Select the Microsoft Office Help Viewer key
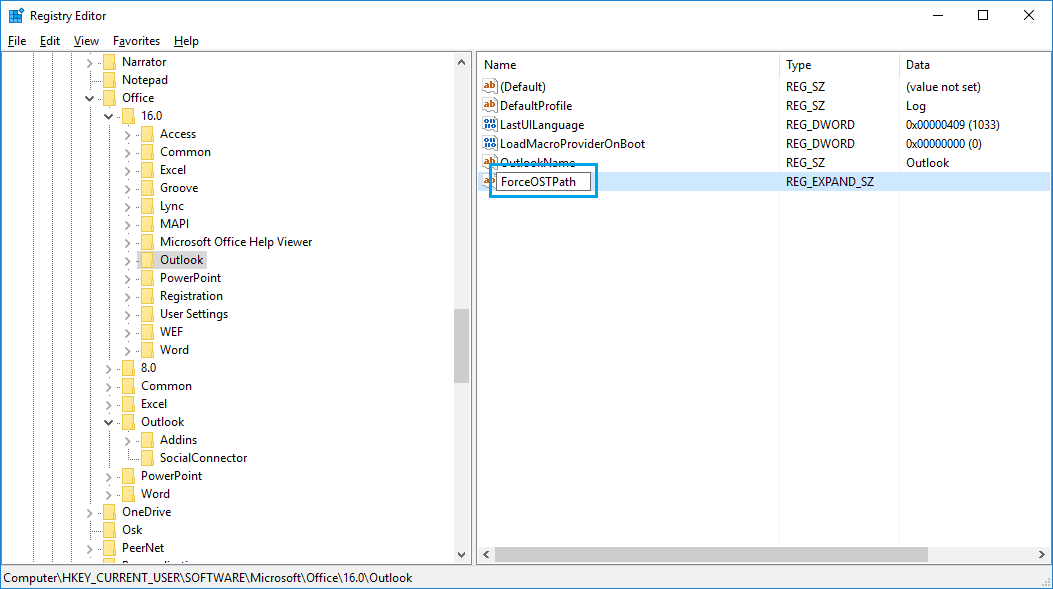This screenshot has height=589, width=1053. 236,242
